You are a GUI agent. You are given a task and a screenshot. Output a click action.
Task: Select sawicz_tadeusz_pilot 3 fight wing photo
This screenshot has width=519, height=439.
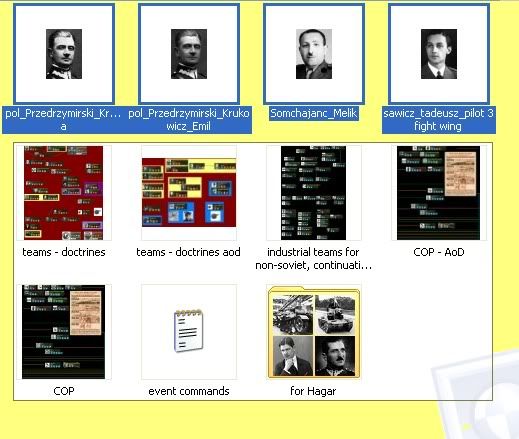coord(439,54)
